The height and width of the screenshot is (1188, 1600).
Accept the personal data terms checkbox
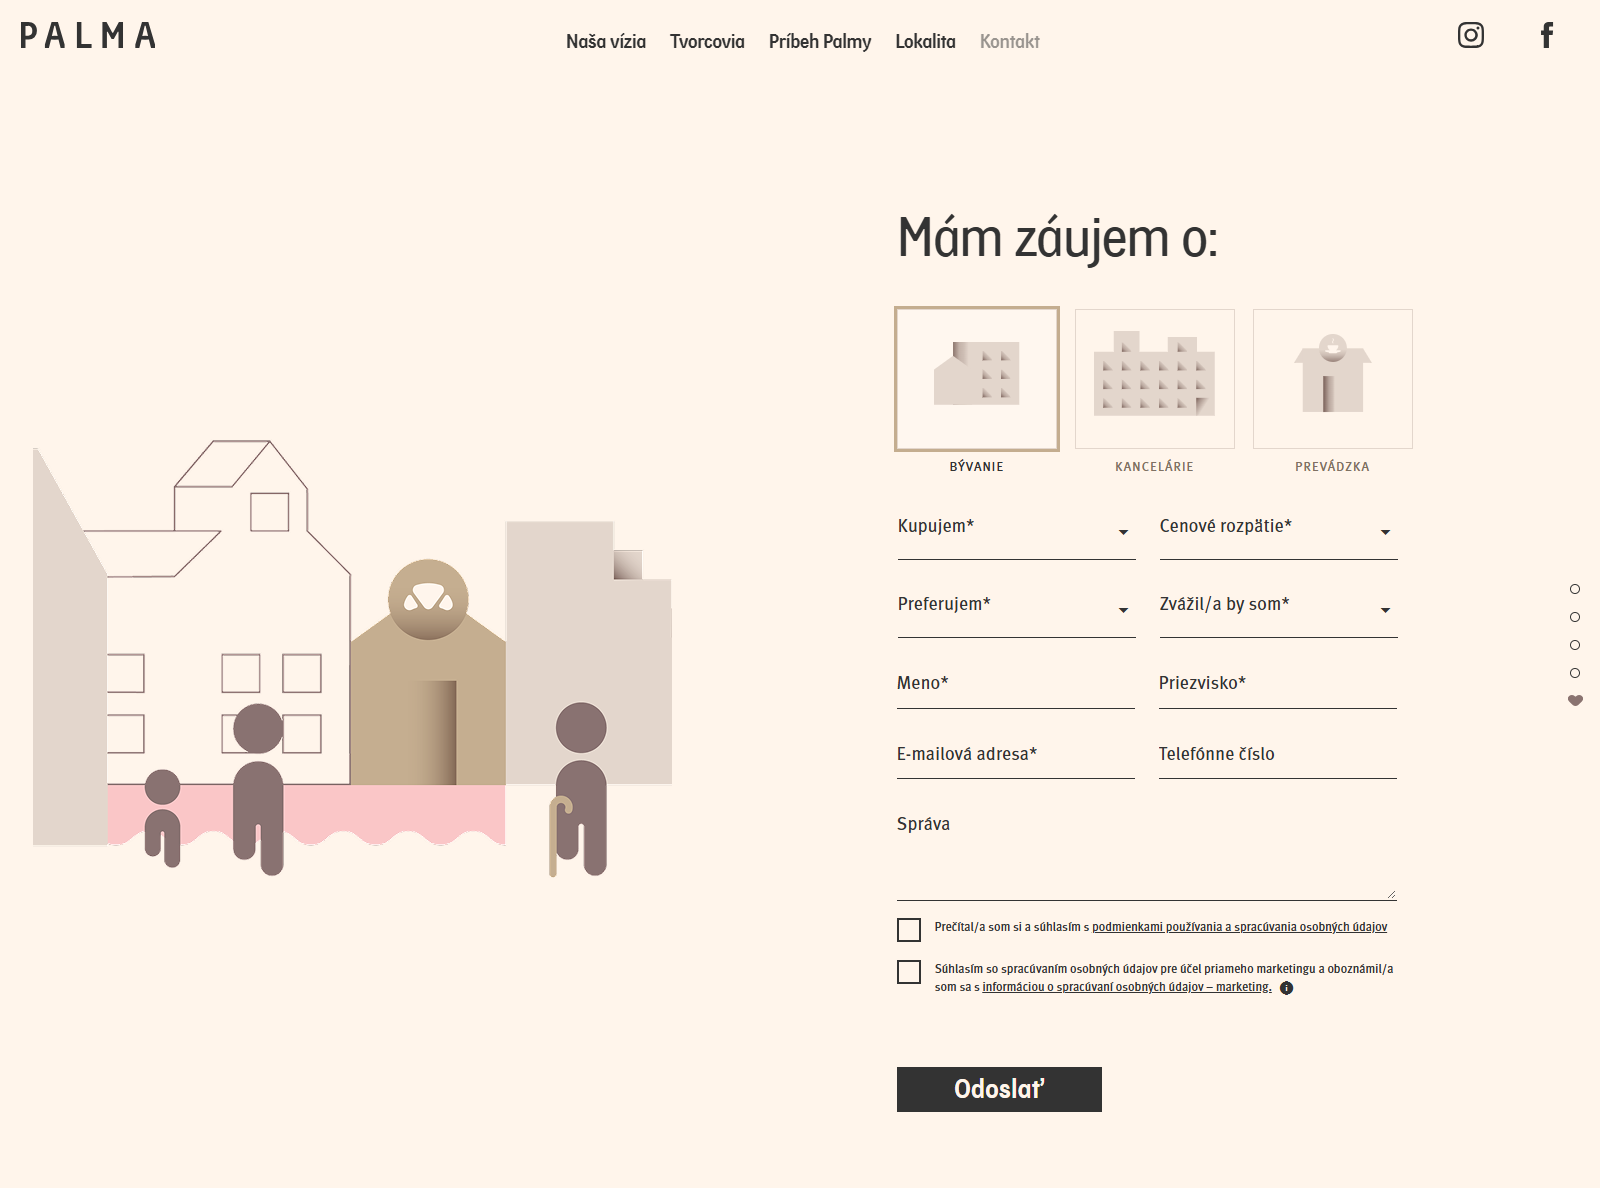909,930
